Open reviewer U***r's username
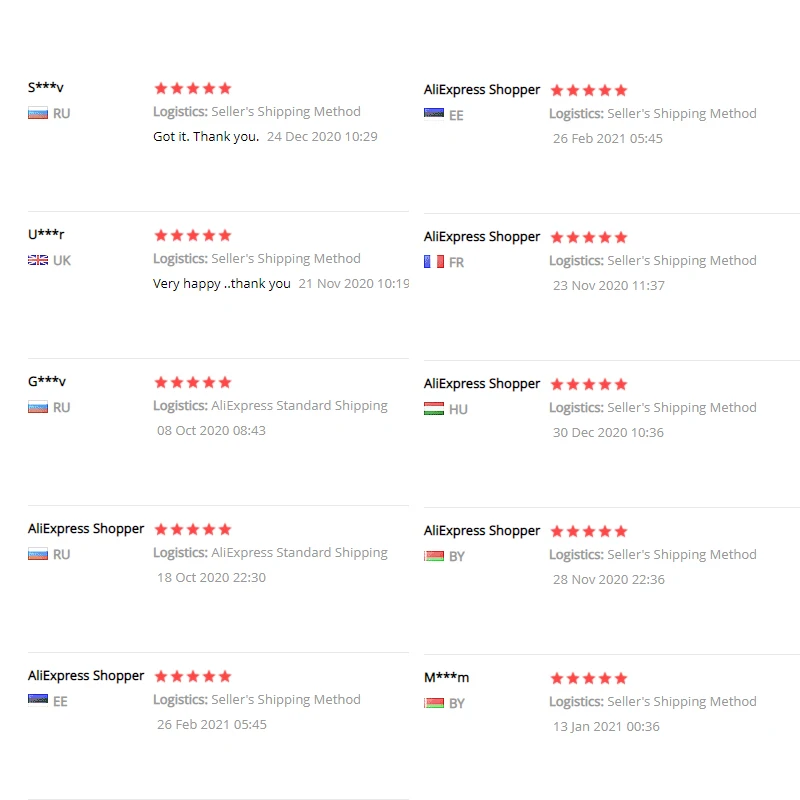The width and height of the screenshot is (800, 800). tap(46, 234)
